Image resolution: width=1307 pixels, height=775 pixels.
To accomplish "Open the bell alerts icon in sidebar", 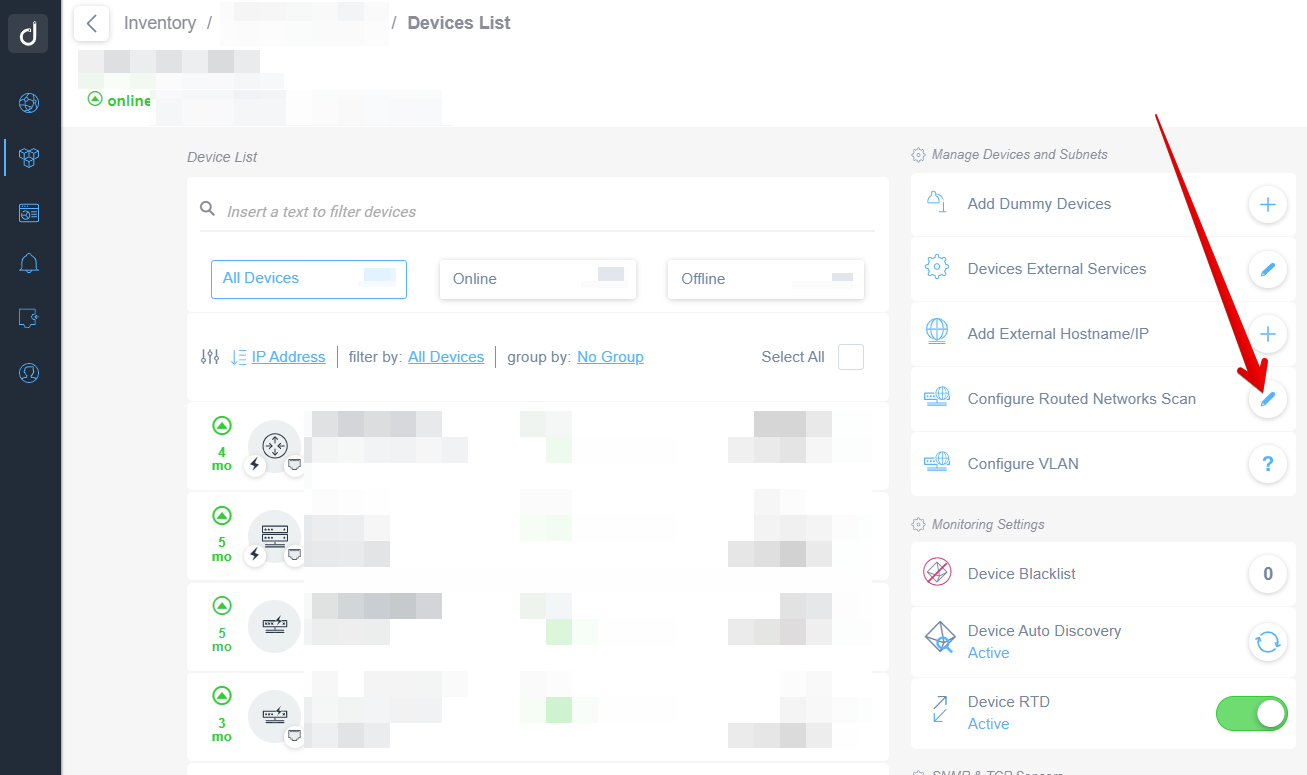I will (x=29, y=264).
